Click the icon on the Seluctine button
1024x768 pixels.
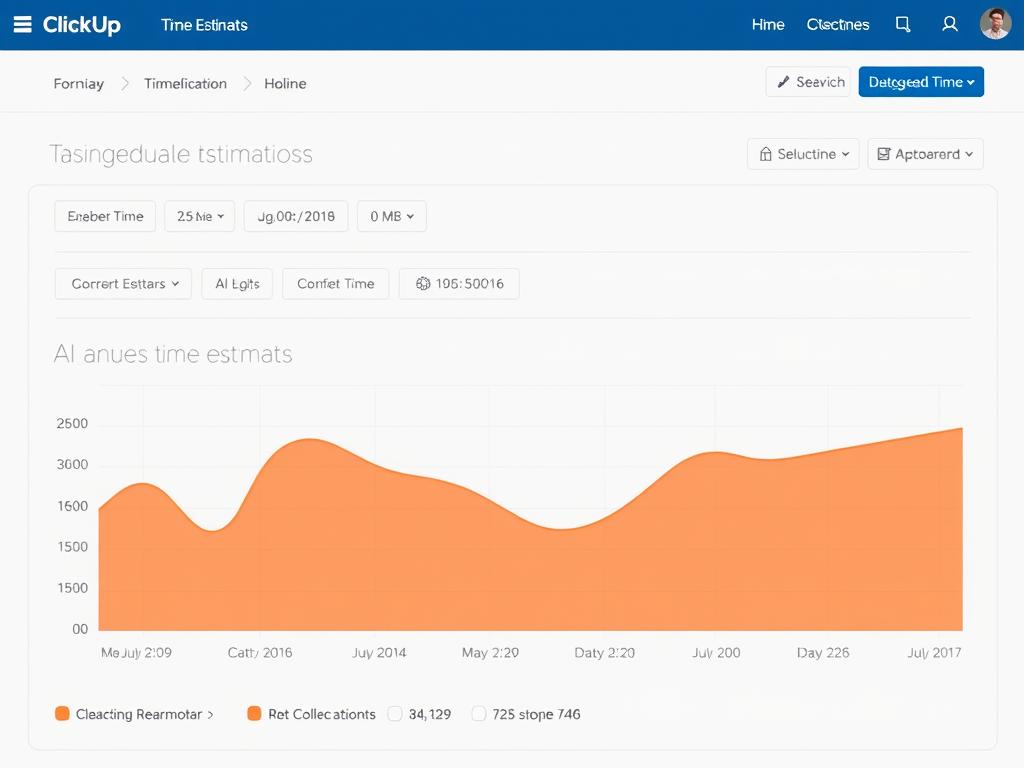click(766, 154)
